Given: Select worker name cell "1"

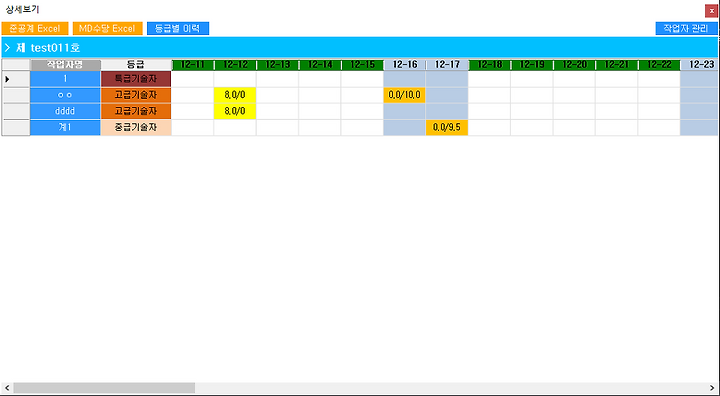Looking at the screenshot, I should point(65,79).
